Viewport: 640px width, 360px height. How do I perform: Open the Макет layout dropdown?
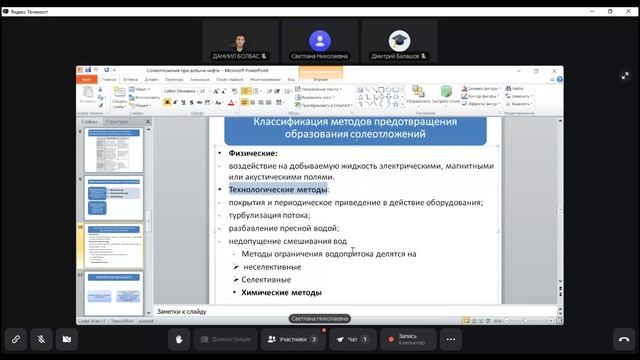pos(140,89)
